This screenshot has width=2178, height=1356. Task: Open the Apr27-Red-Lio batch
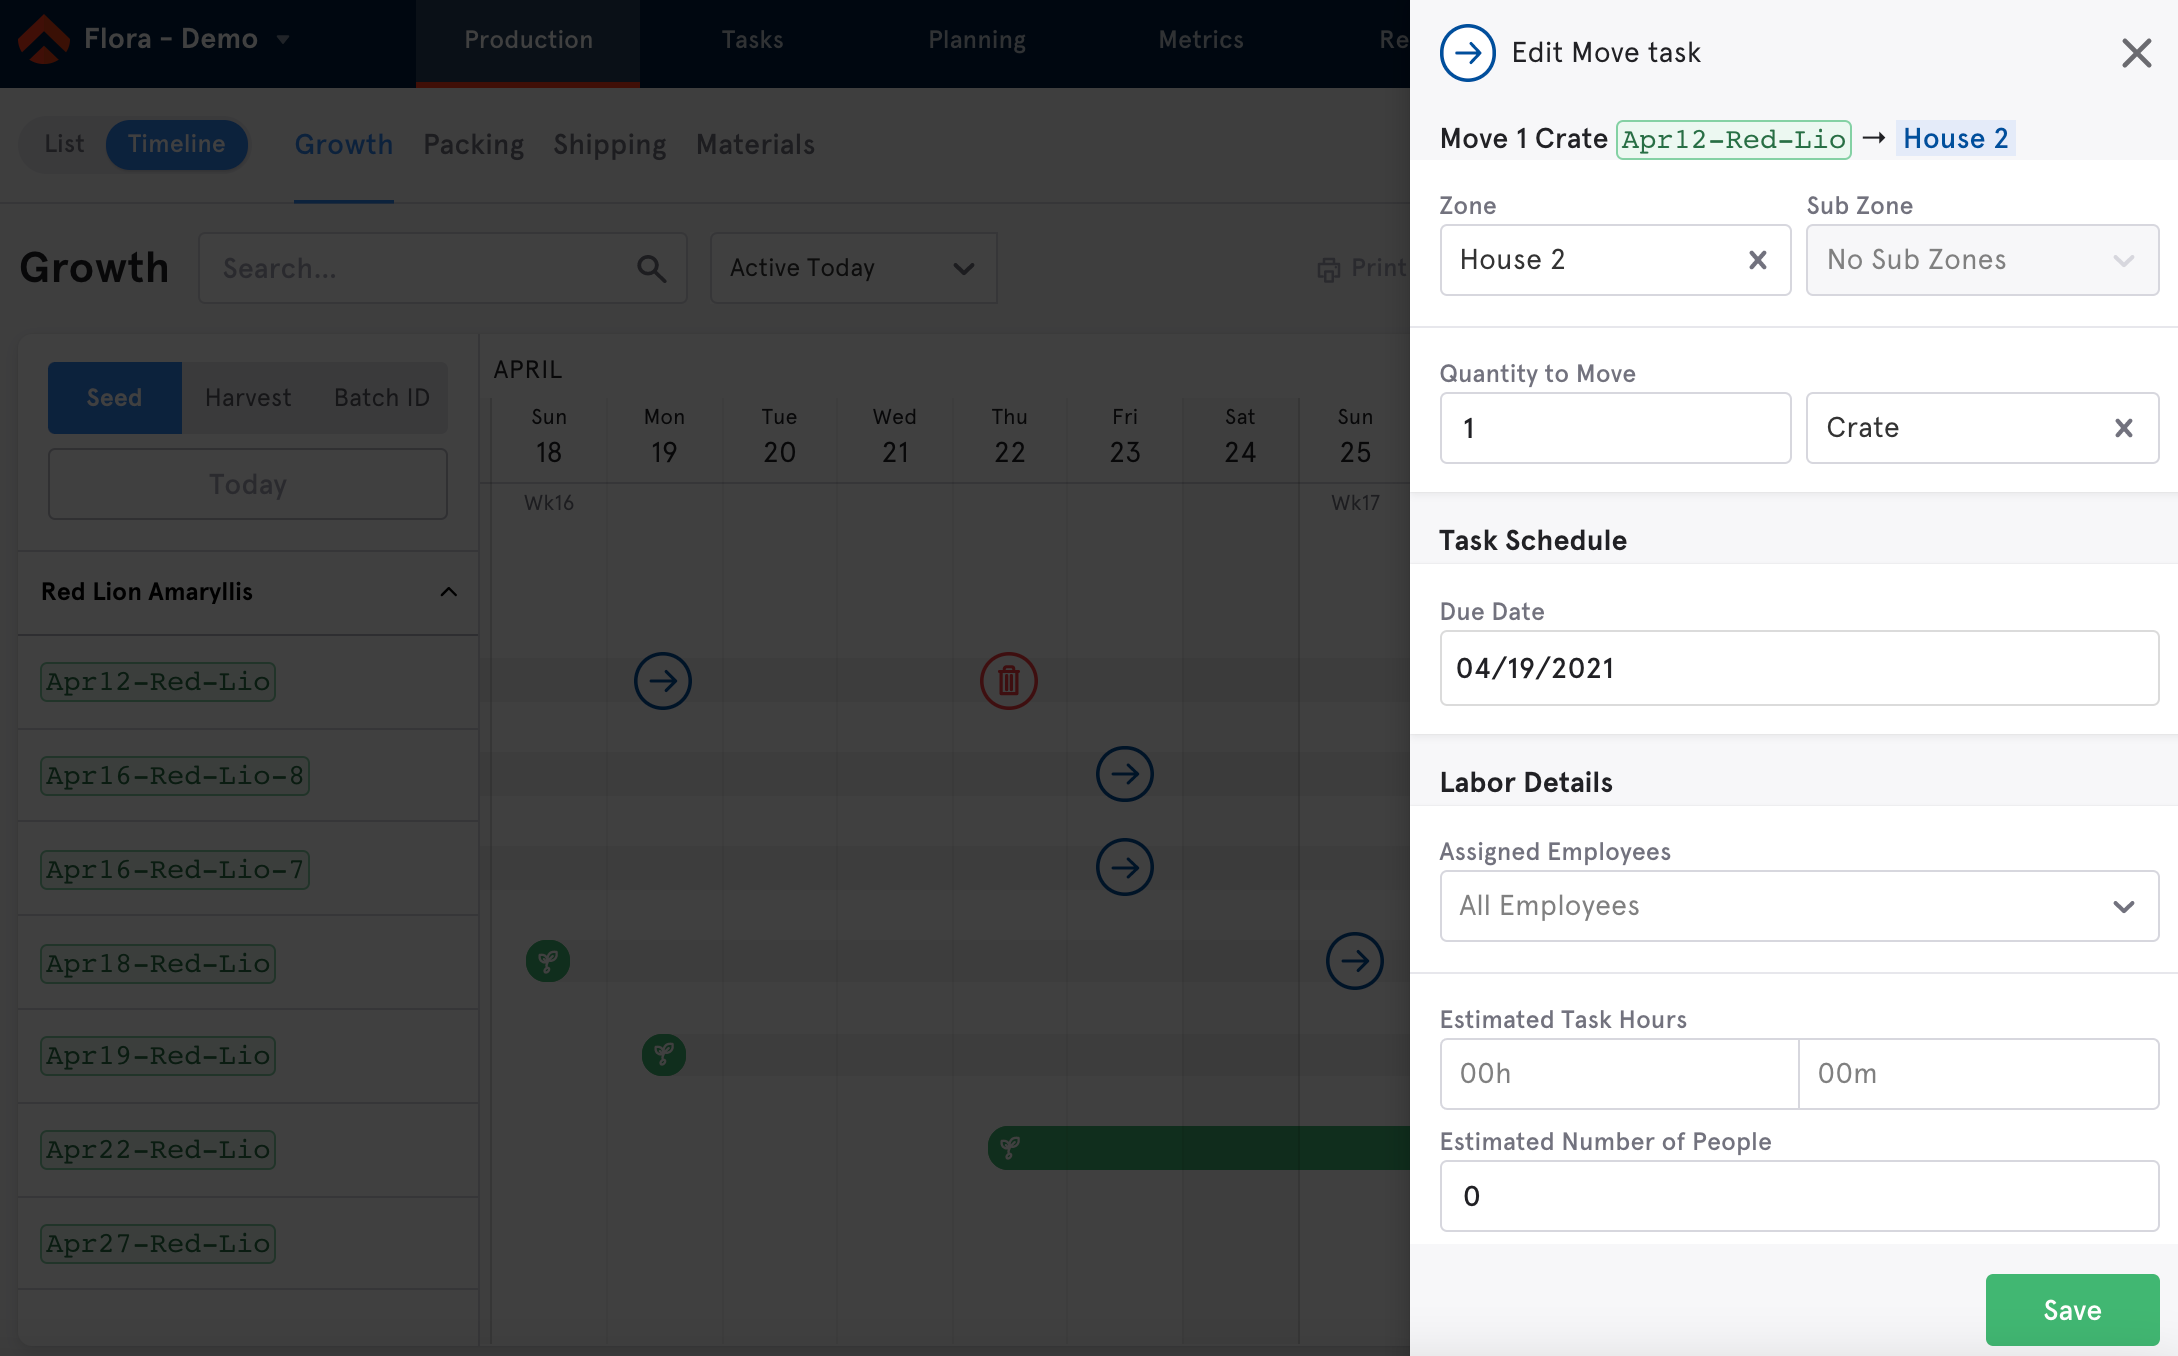click(x=158, y=1244)
